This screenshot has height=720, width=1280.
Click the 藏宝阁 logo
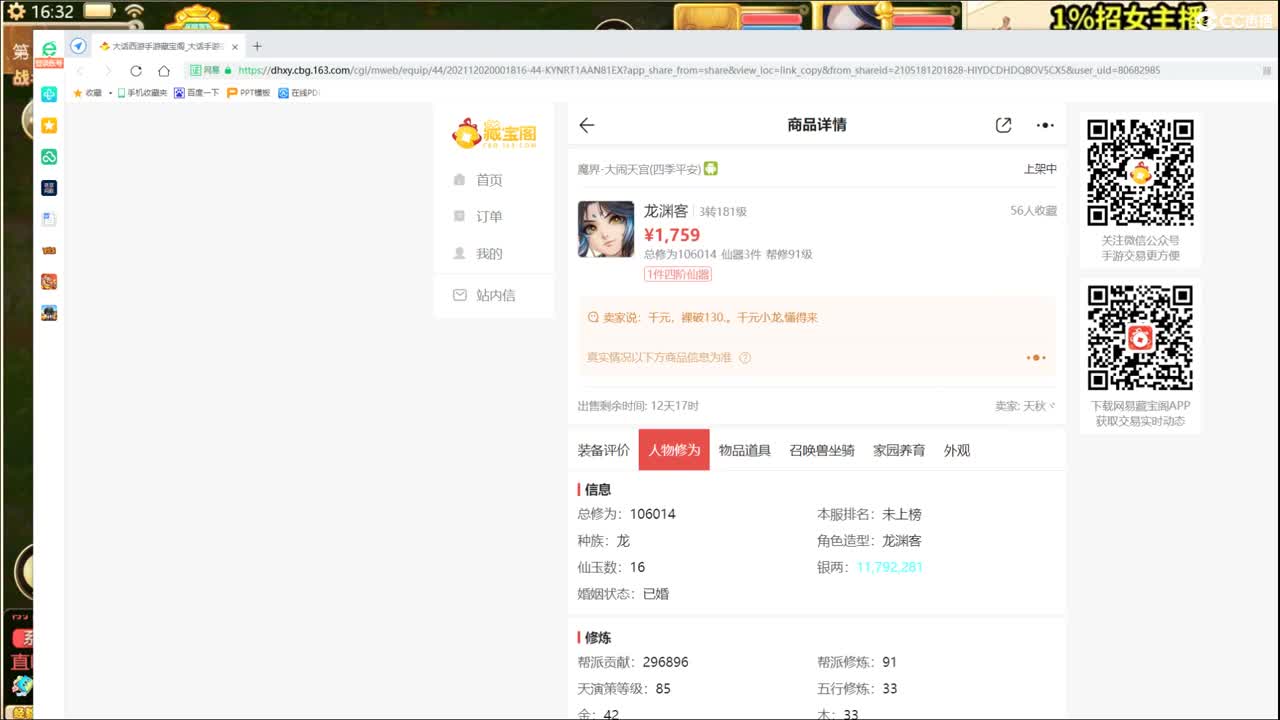tap(494, 130)
